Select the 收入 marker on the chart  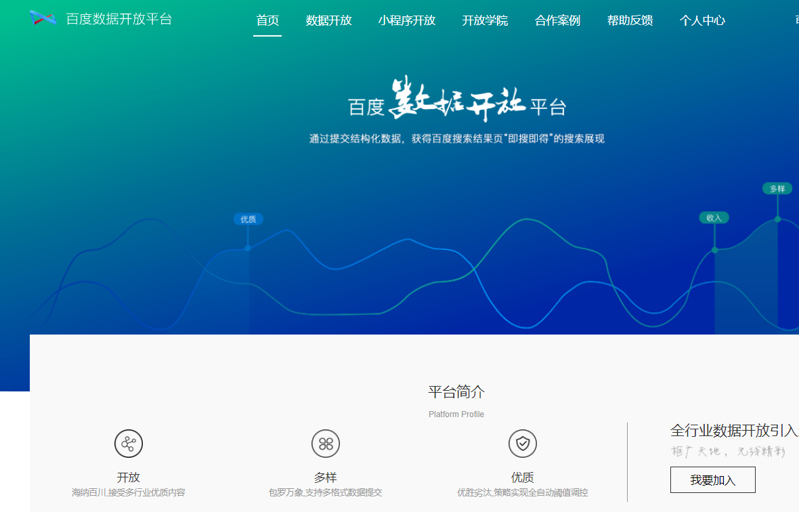point(714,218)
